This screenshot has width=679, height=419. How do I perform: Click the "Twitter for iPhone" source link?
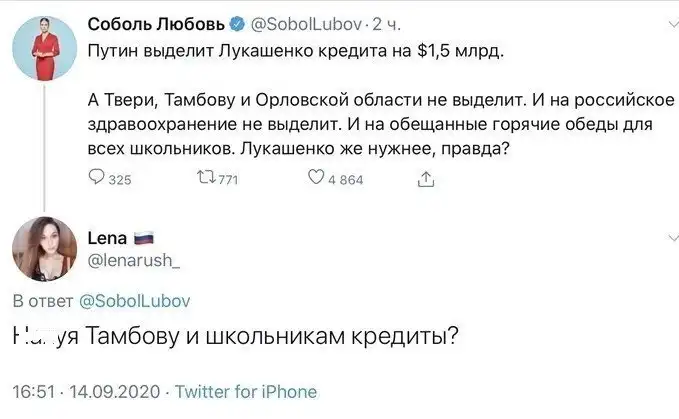tap(246, 391)
